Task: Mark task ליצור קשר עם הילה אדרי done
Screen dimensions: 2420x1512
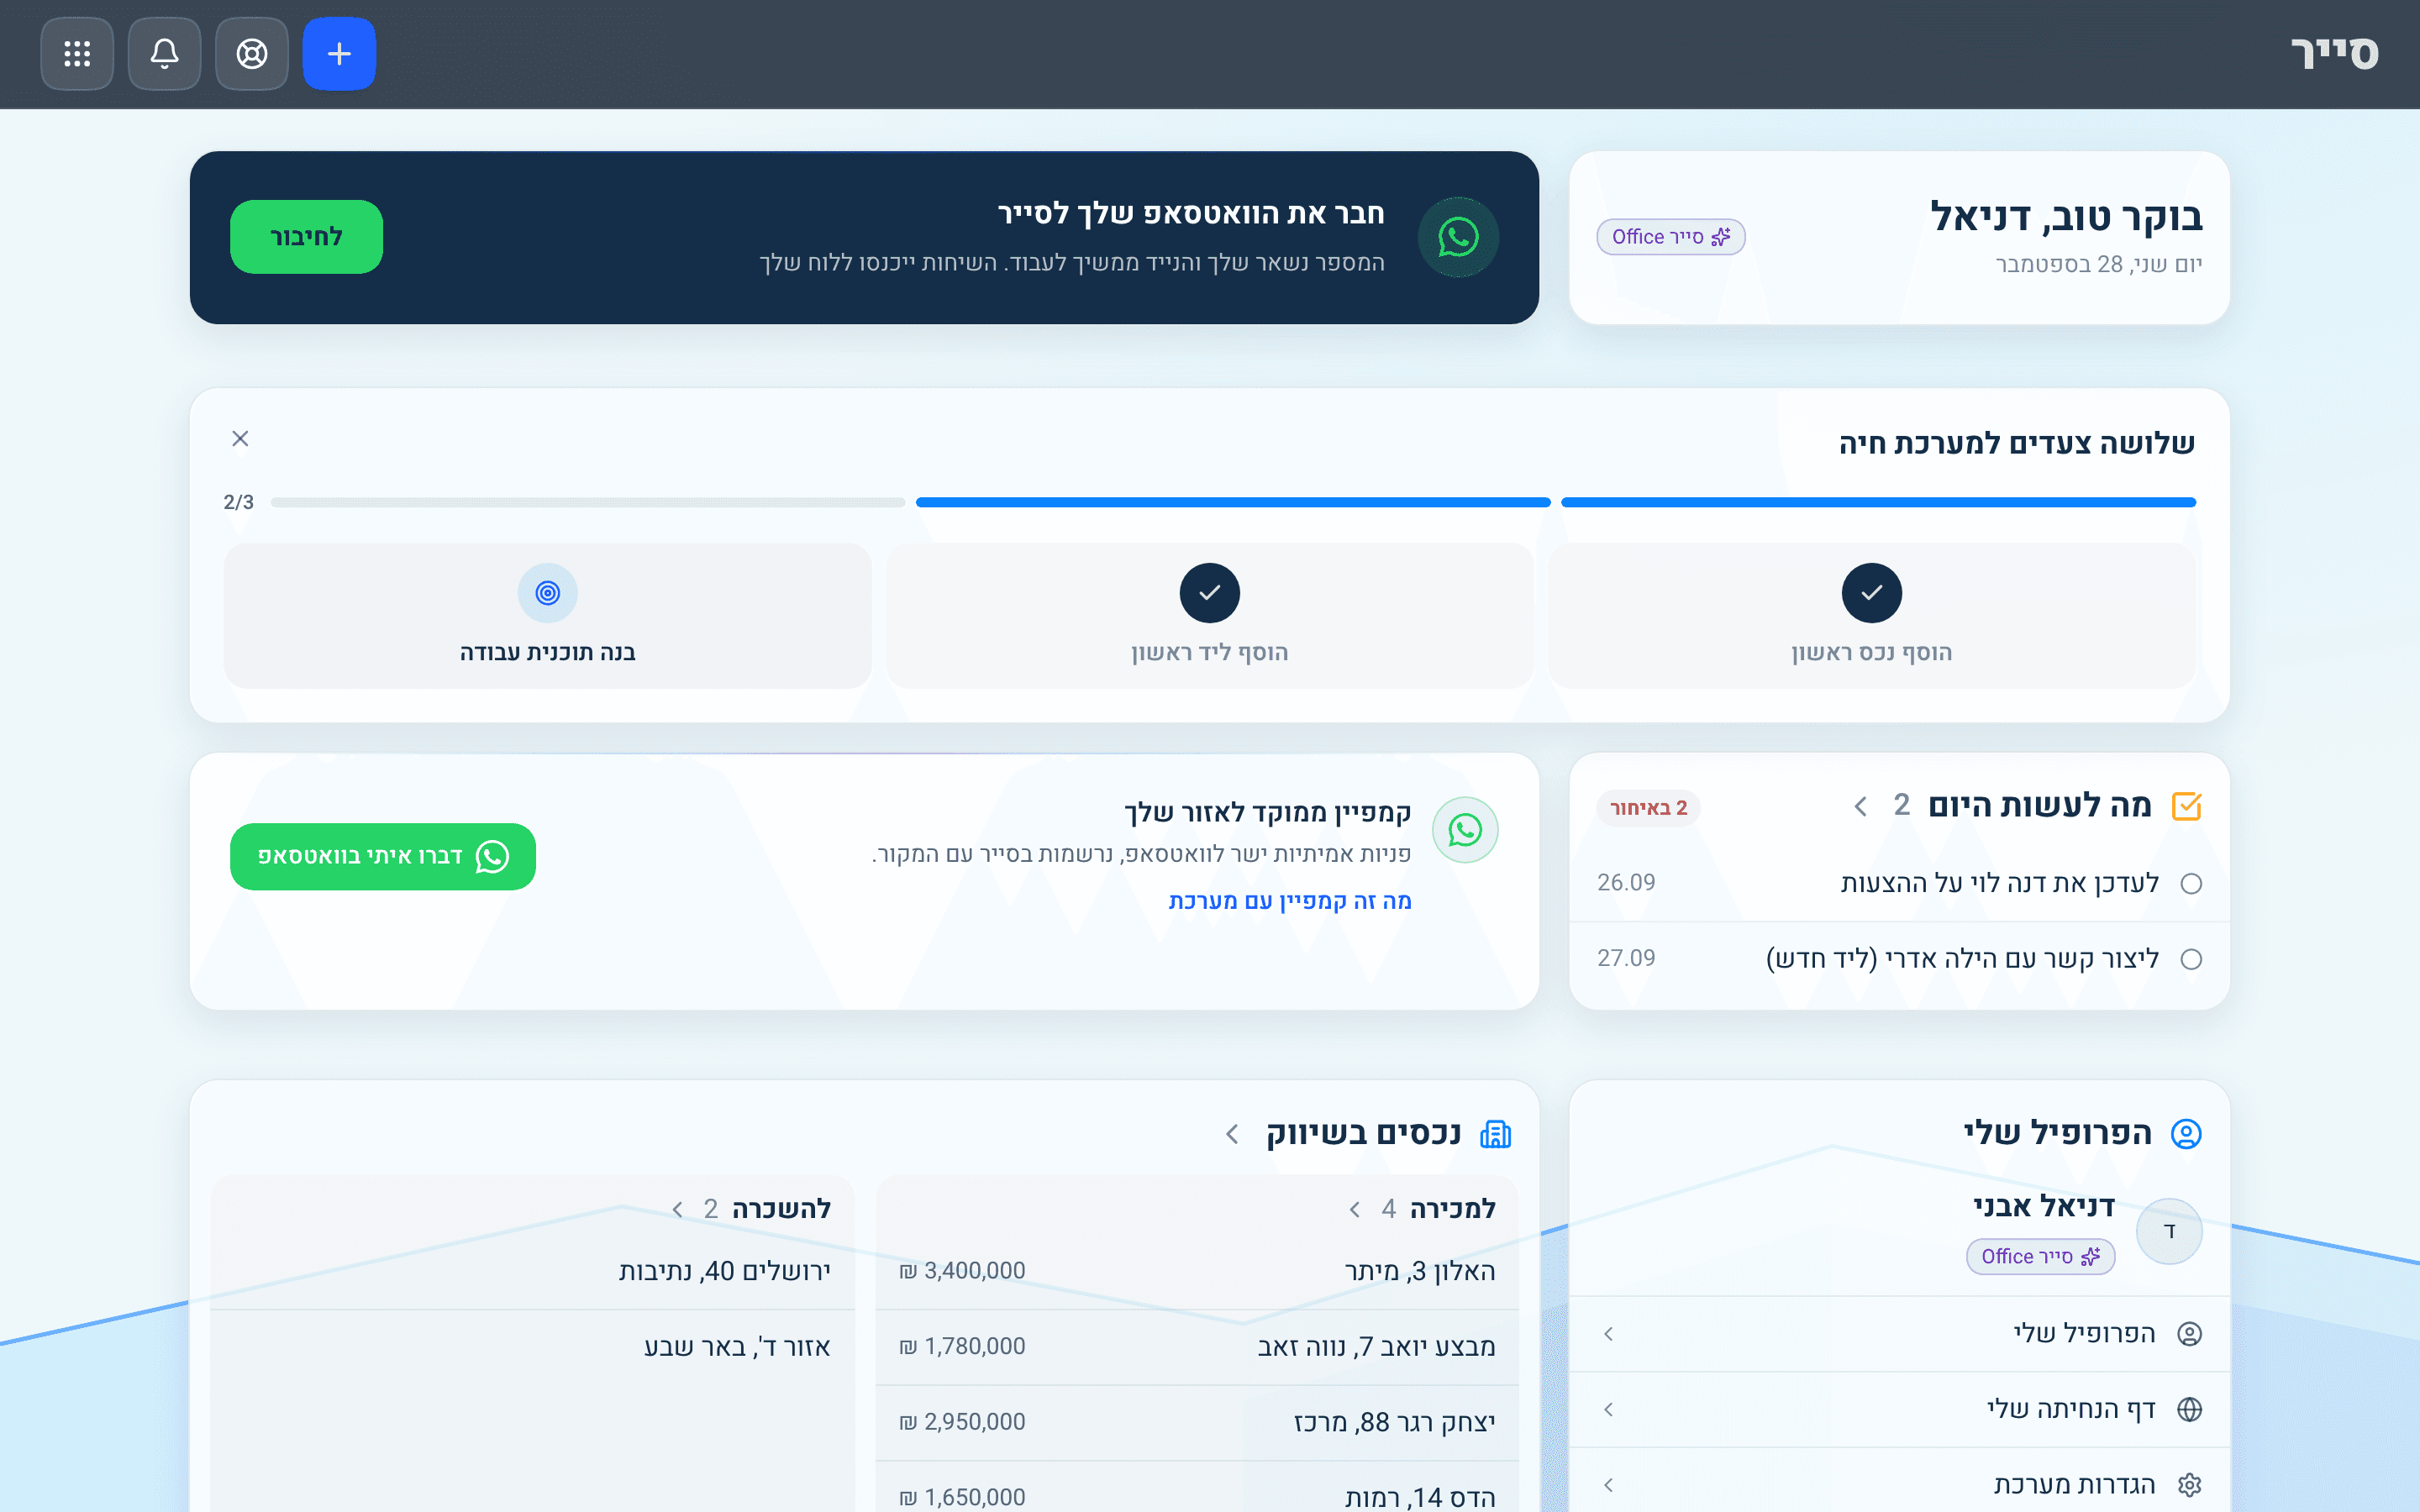Action: pyautogui.click(x=2191, y=960)
